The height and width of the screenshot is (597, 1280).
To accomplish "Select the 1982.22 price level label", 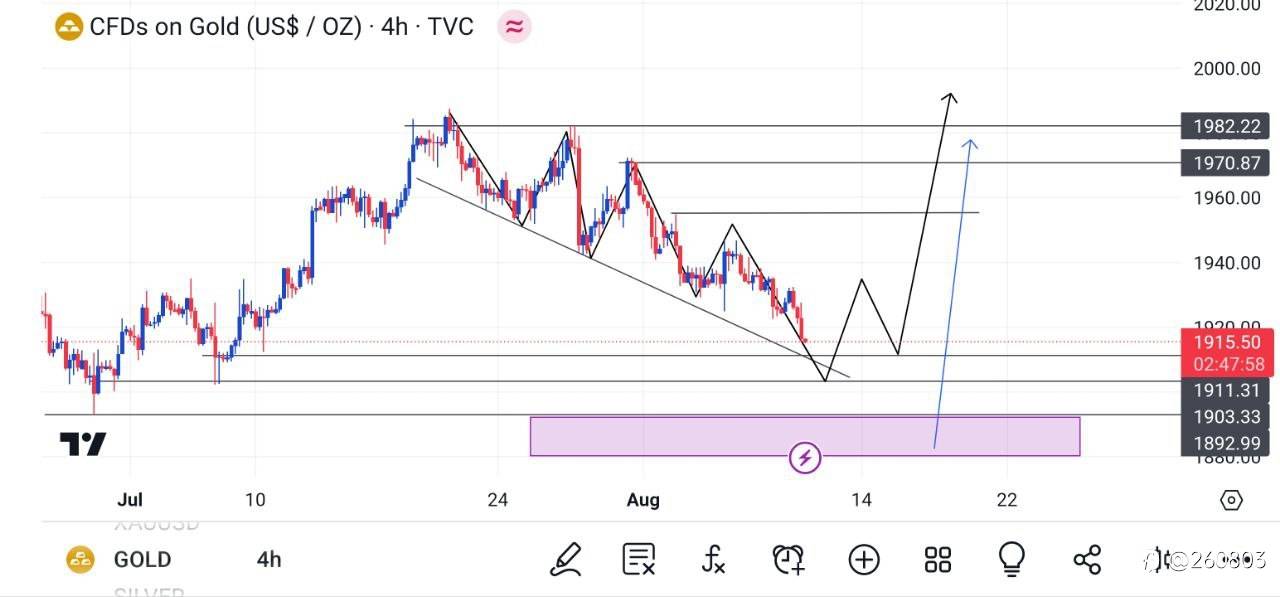I will click(1225, 126).
